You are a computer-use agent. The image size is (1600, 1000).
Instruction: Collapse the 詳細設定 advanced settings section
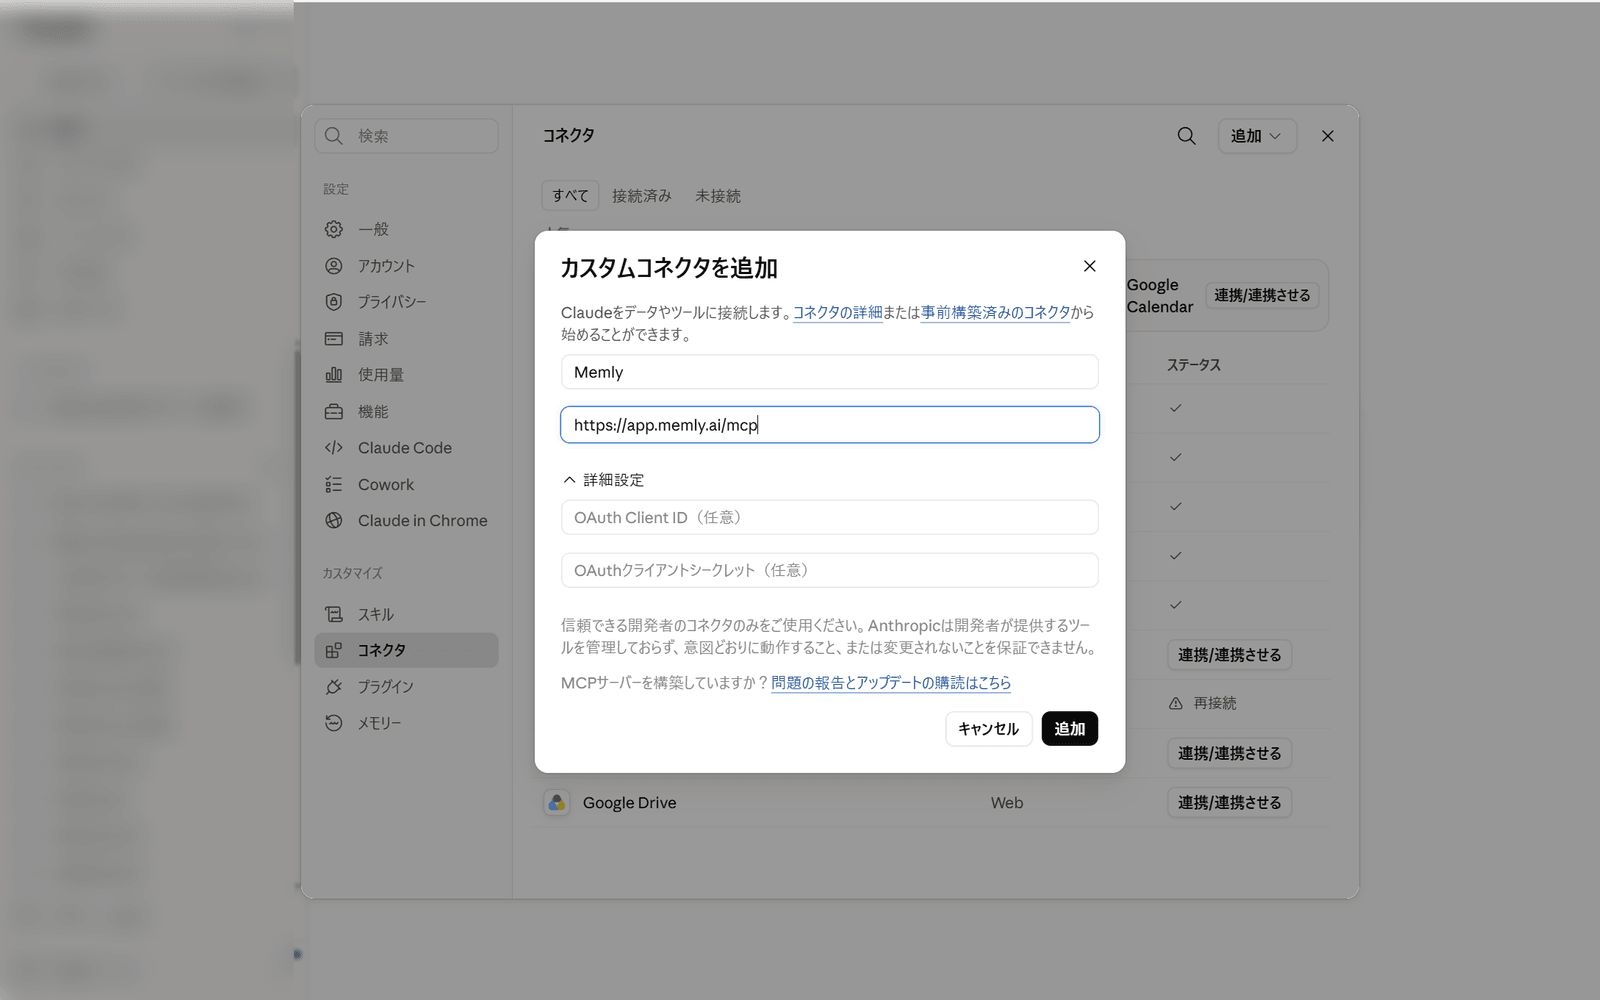pyautogui.click(x=604, y=480)
